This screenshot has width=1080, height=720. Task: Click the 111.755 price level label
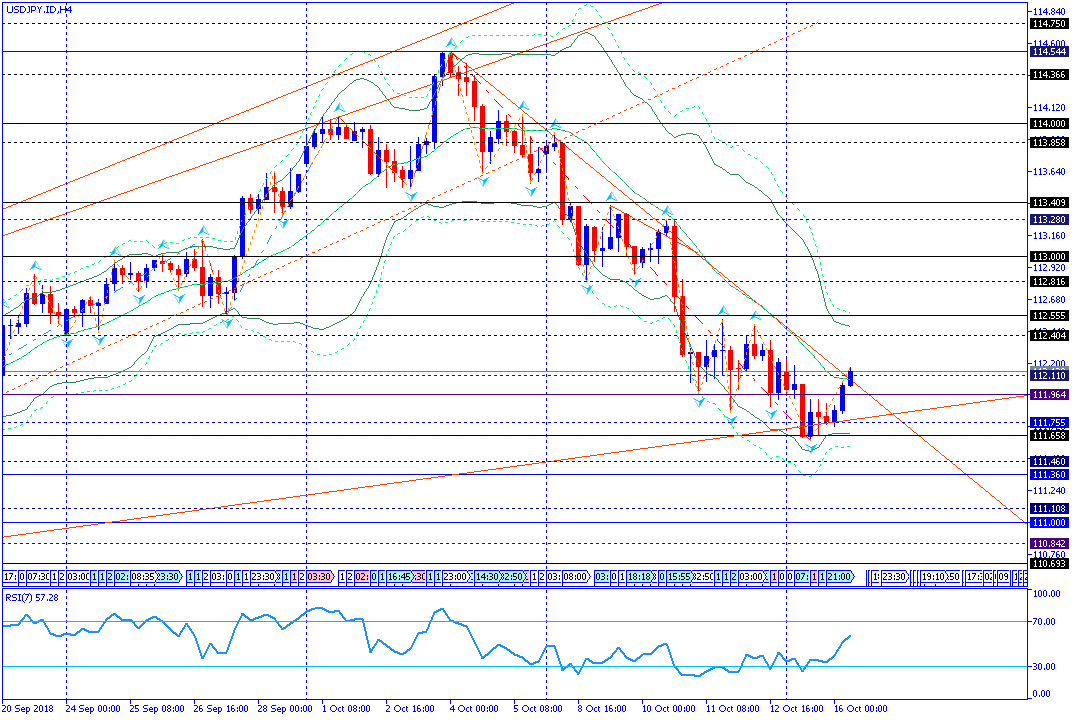(x=1048, y=423)
